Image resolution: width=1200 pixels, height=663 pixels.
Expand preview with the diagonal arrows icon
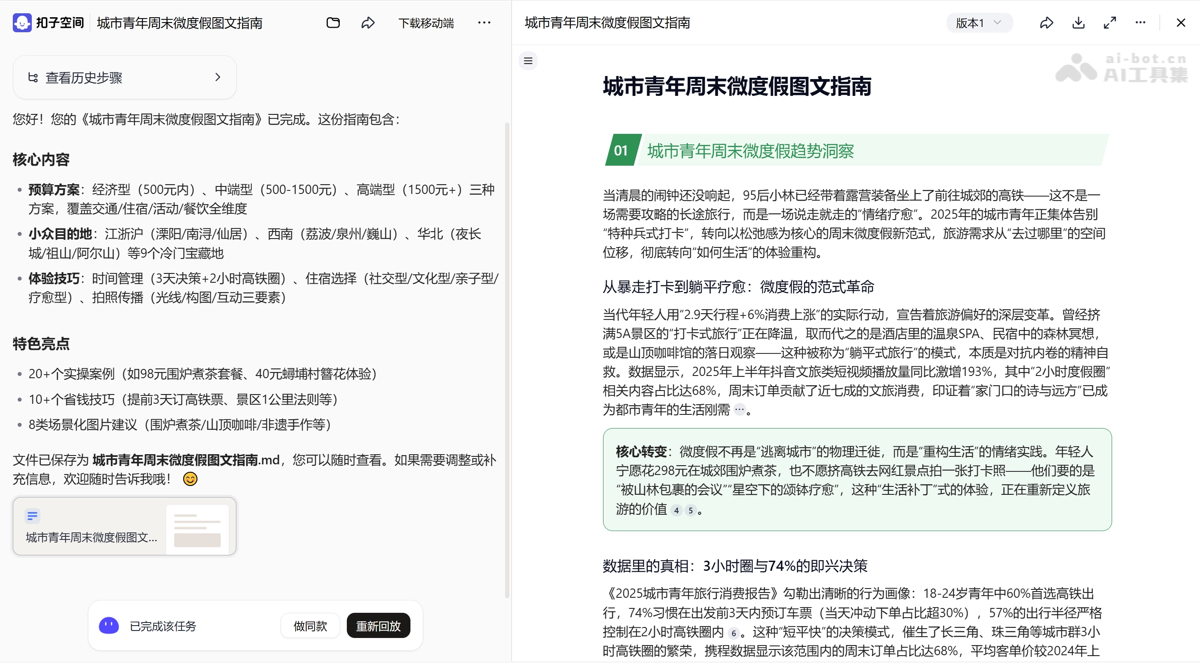1110,22
